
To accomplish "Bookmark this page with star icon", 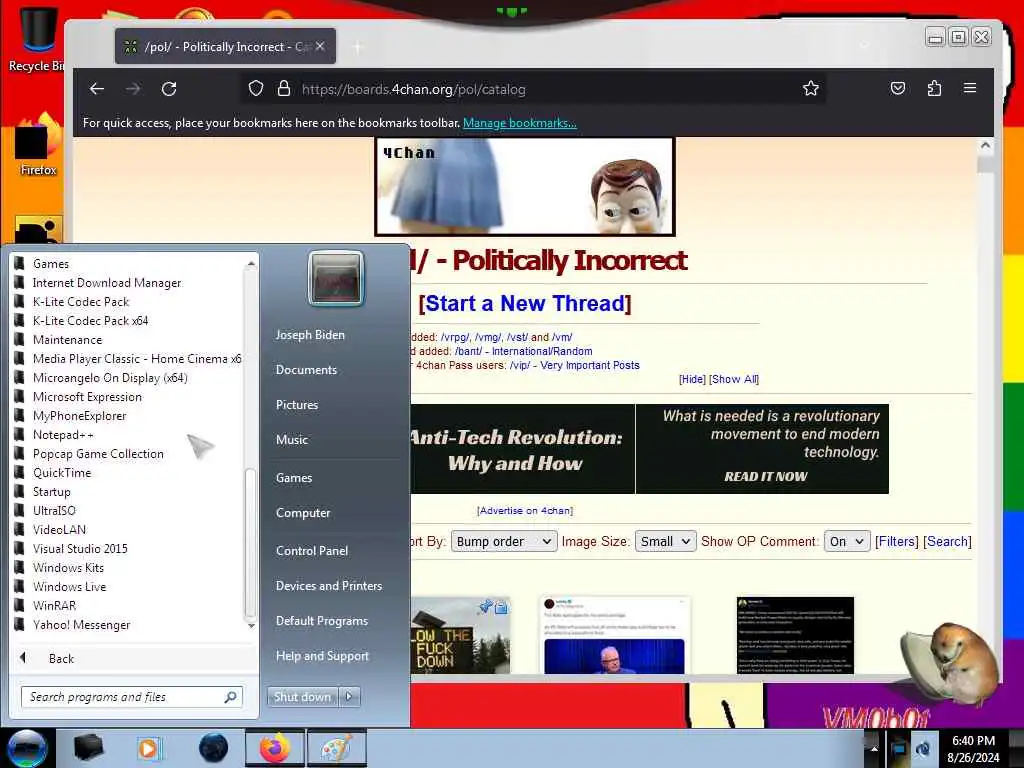I will (x=810, y=88).
